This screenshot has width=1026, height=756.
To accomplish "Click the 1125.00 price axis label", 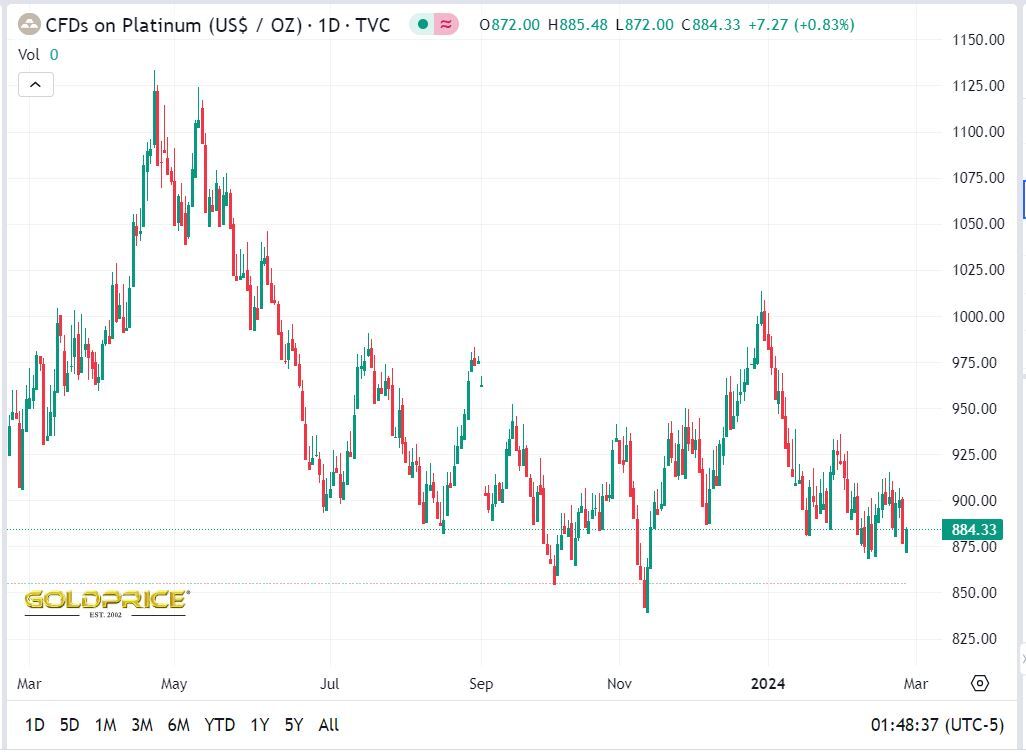I will click(x=978, y=86).
